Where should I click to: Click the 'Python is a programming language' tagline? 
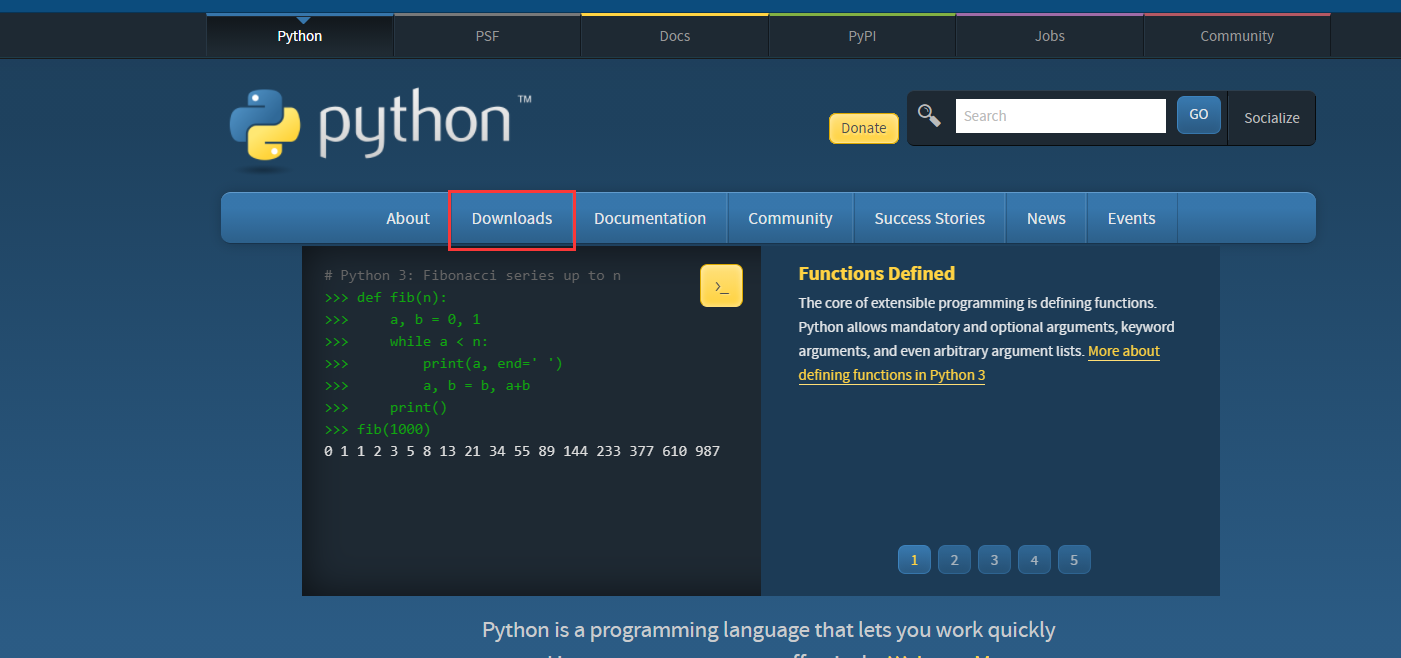(x=769, y=630)
